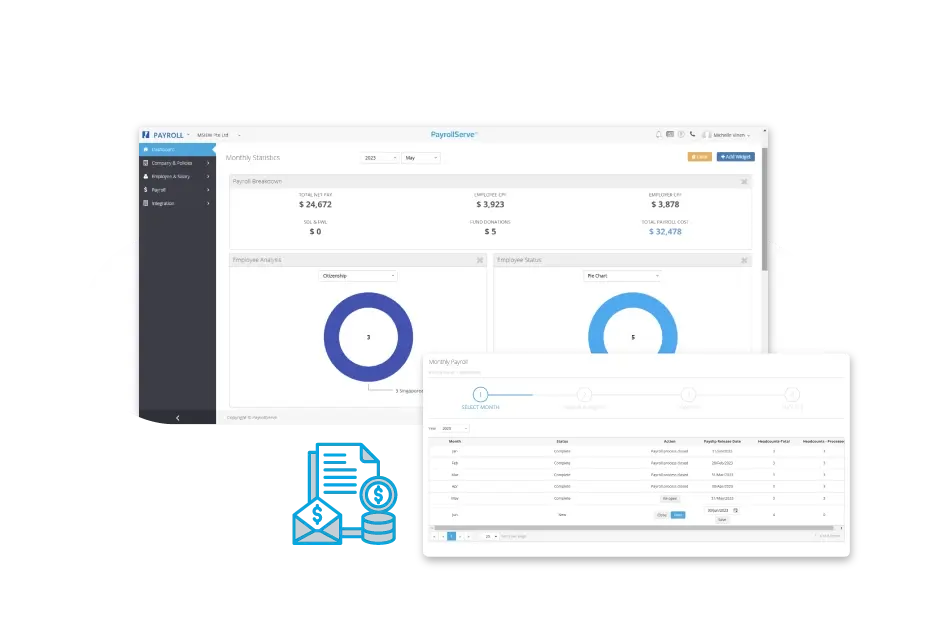This screenshot has width=930, height=625.
Task: Click the Monthly Payroll table horizontal scrollbar
Action: pyautogui.click(x=636, y=527)
